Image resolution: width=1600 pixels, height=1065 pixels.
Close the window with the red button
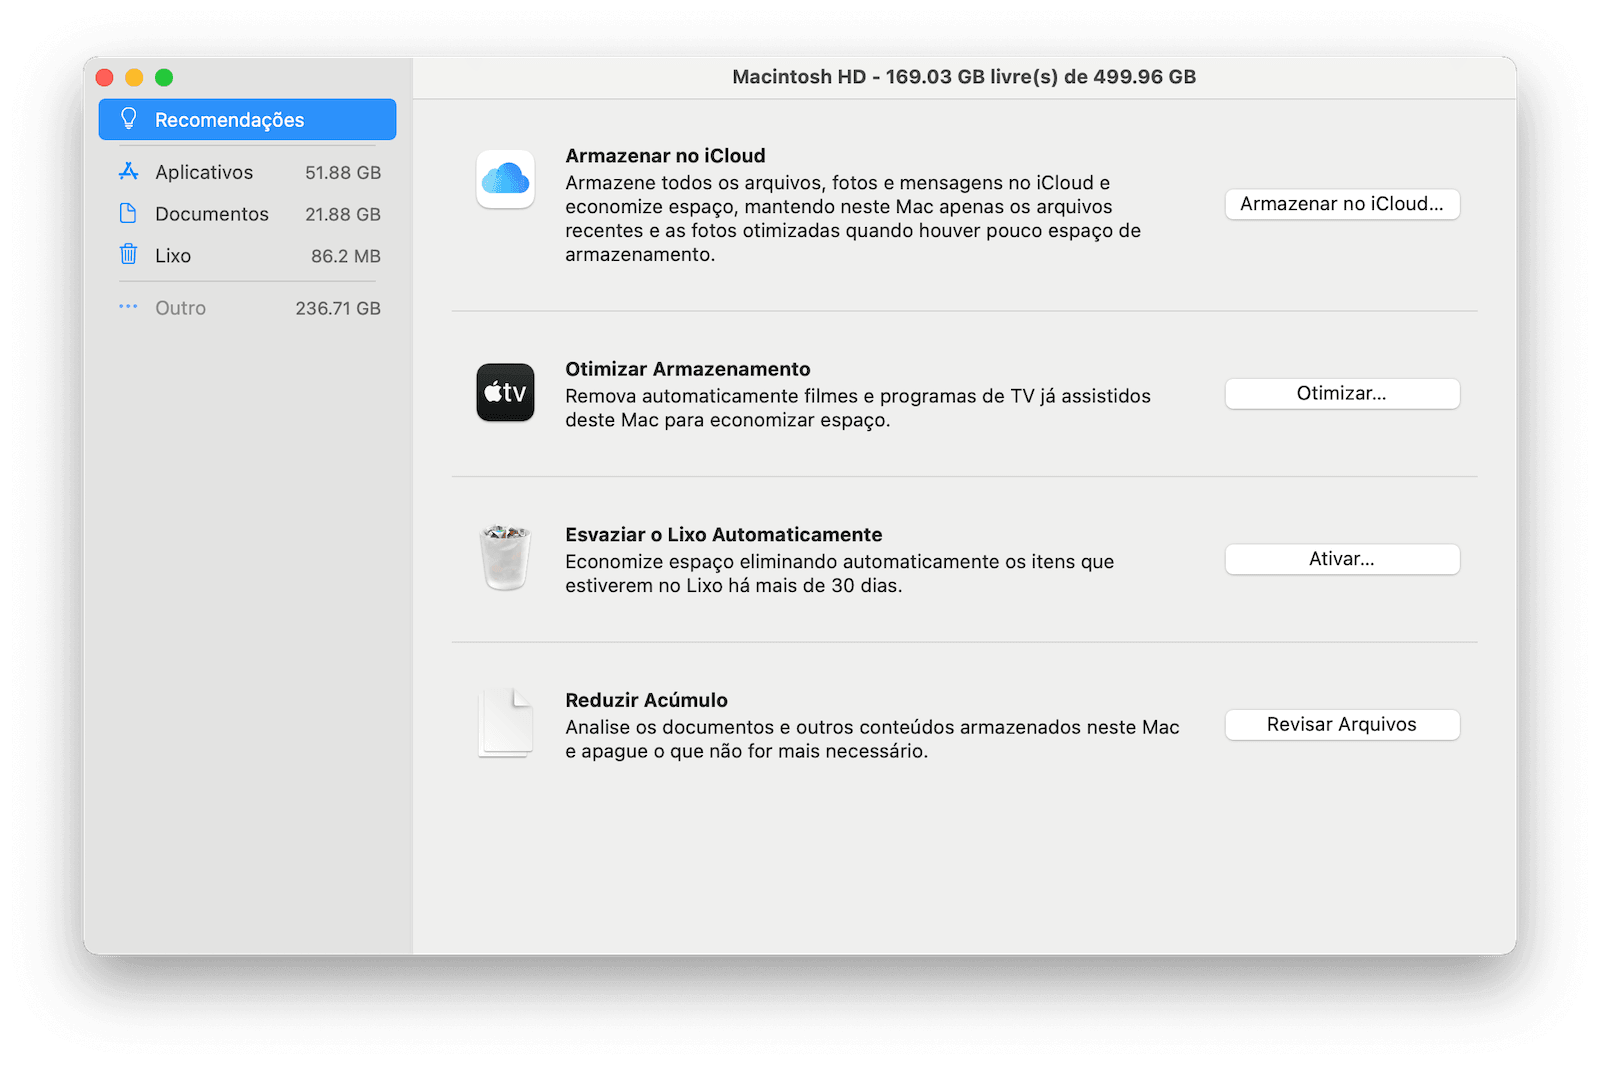click(104, 77)
